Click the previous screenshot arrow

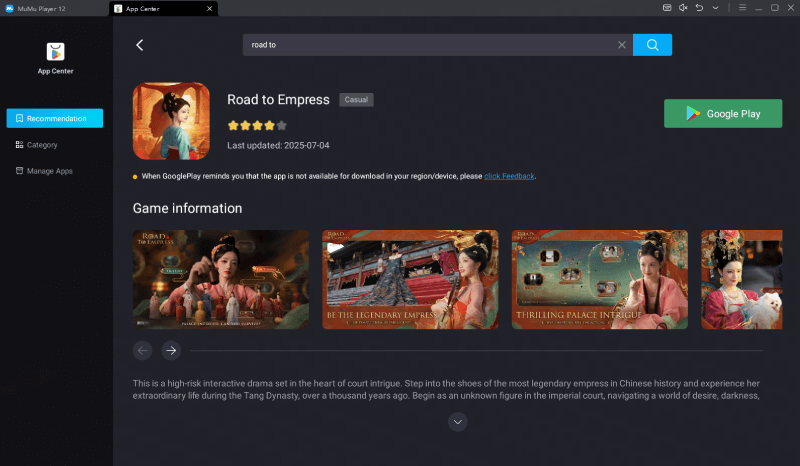(142, 350)
